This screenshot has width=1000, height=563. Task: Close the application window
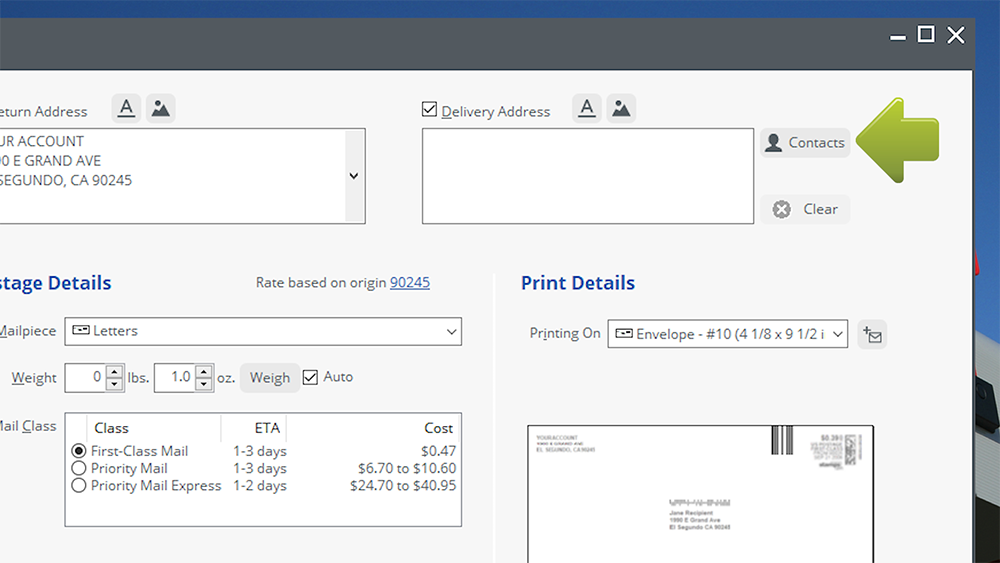pos(956,34)
